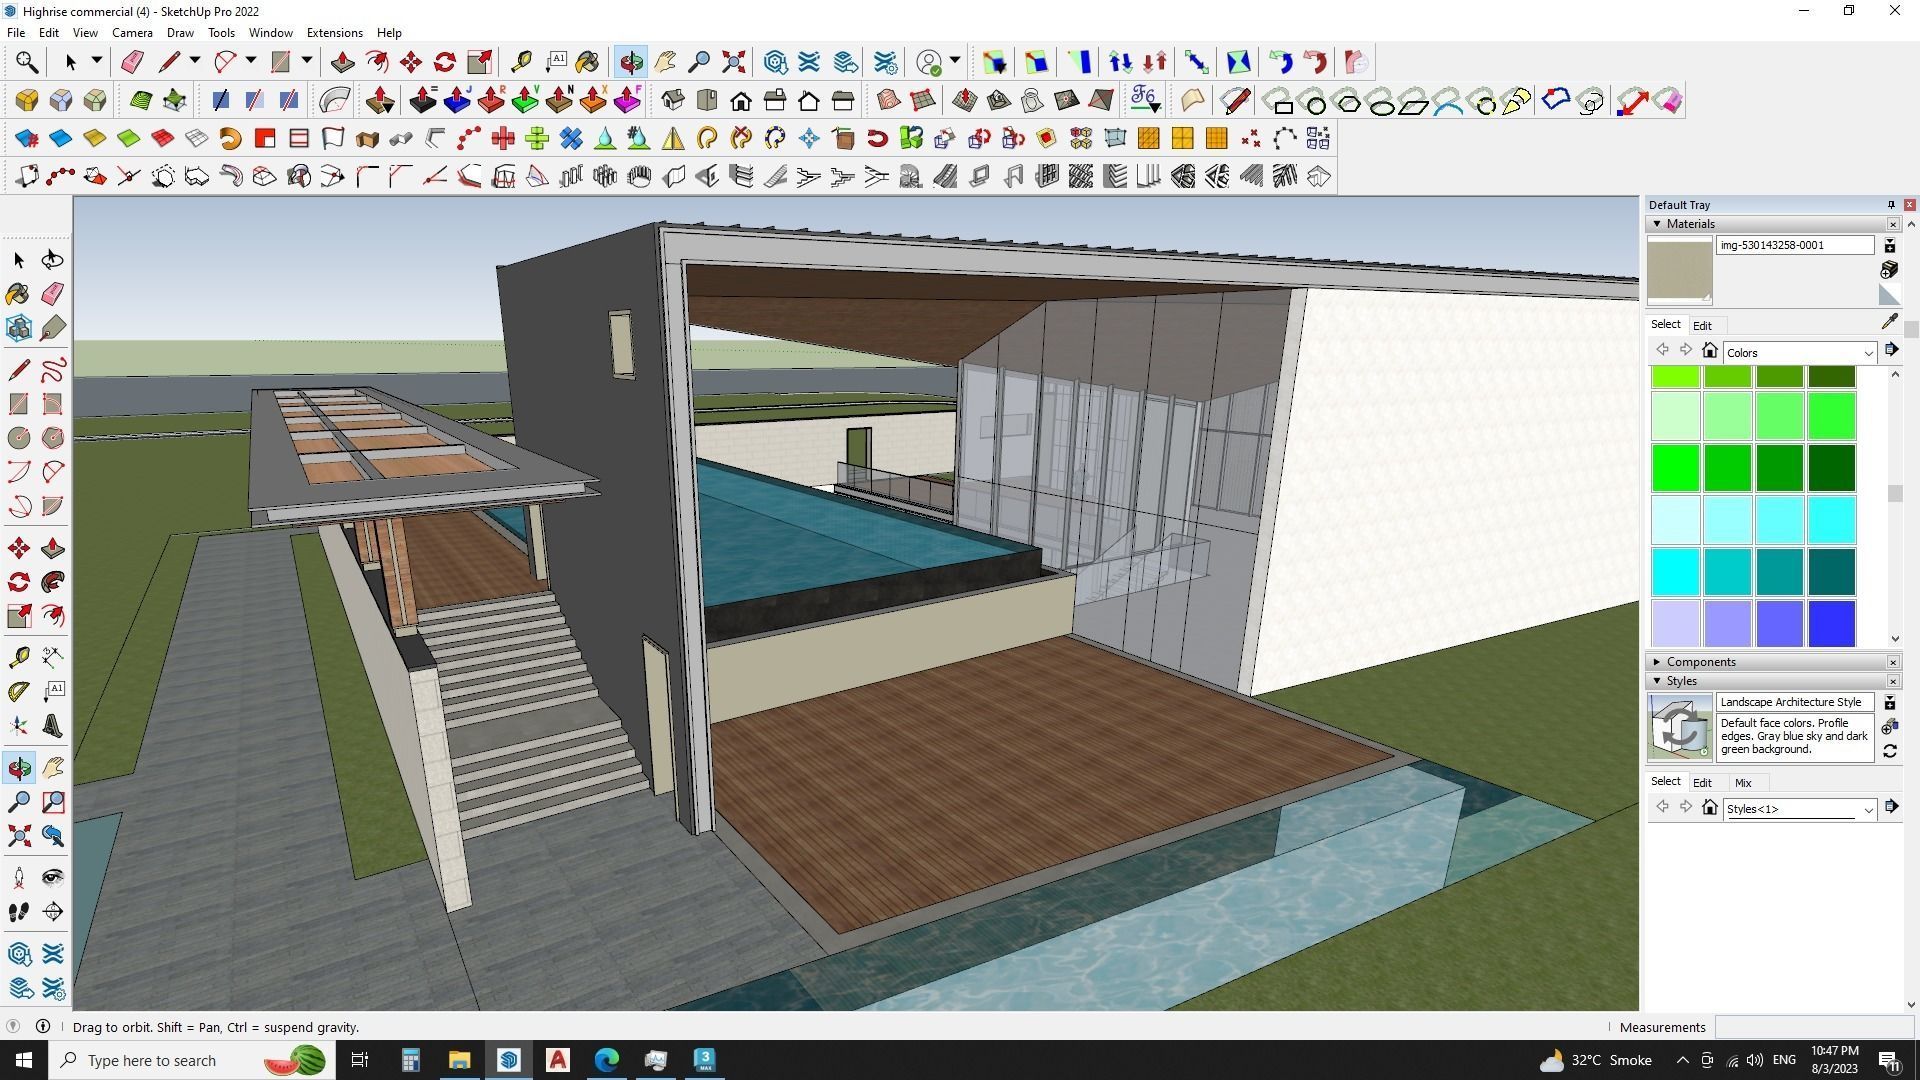Click the Look Around eye tool
1920x1080 pixels.
click(52, 878)
